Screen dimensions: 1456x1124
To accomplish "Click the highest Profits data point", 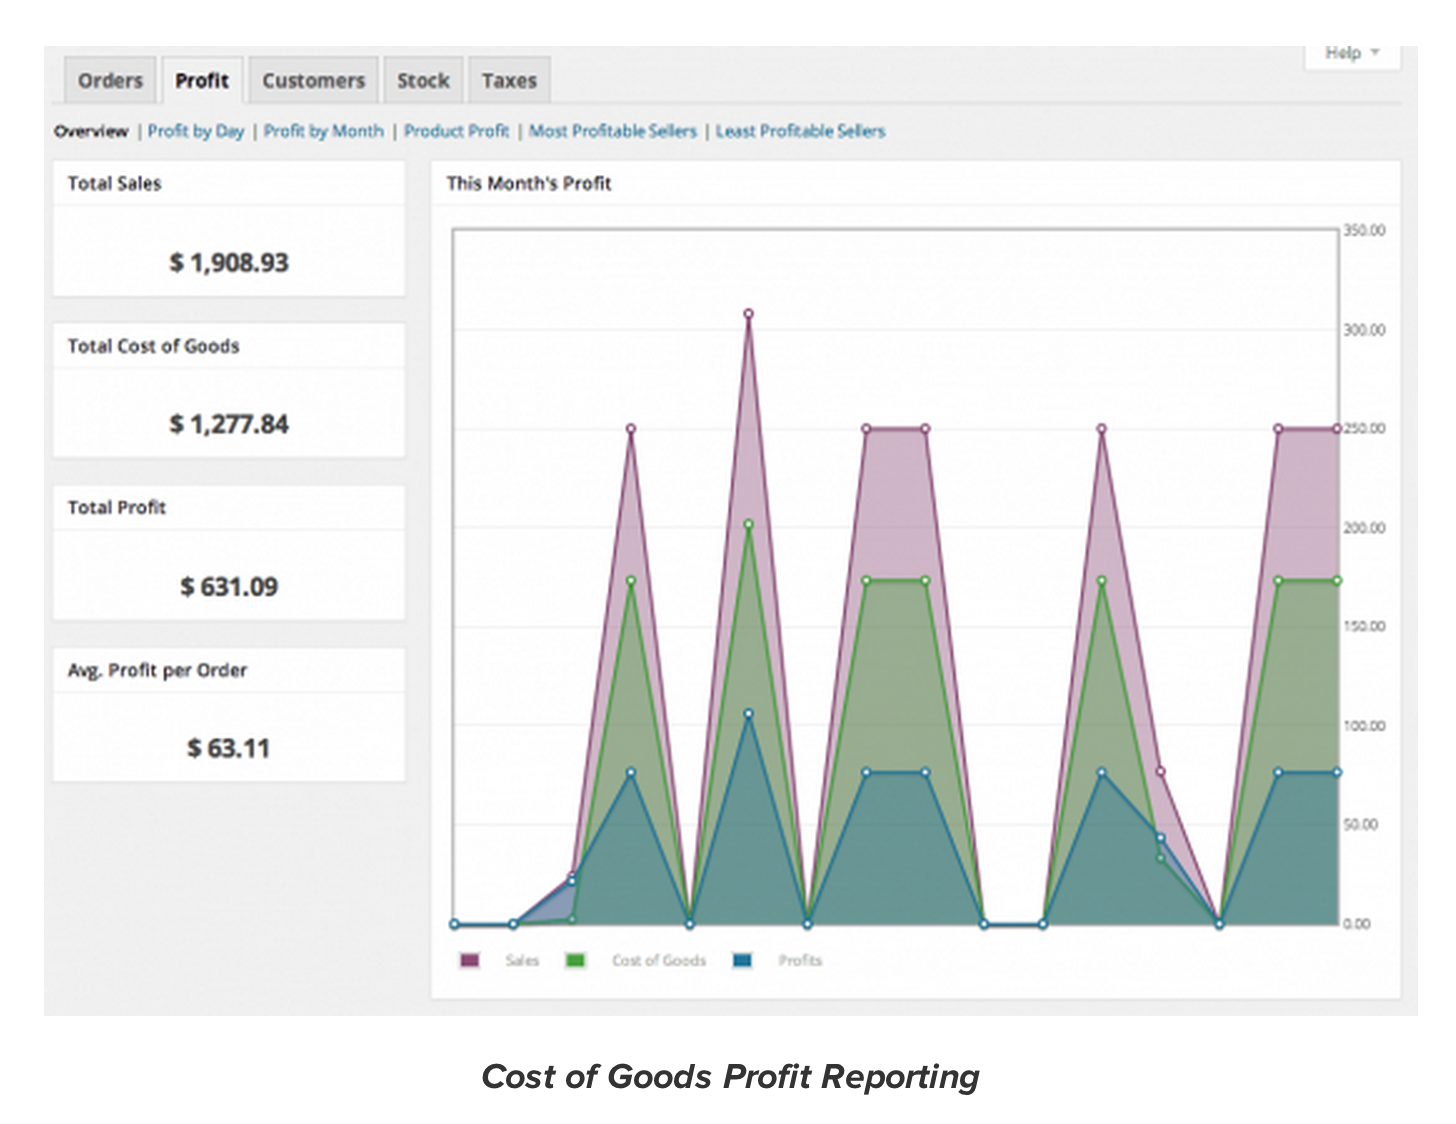I will pos(748,714).
